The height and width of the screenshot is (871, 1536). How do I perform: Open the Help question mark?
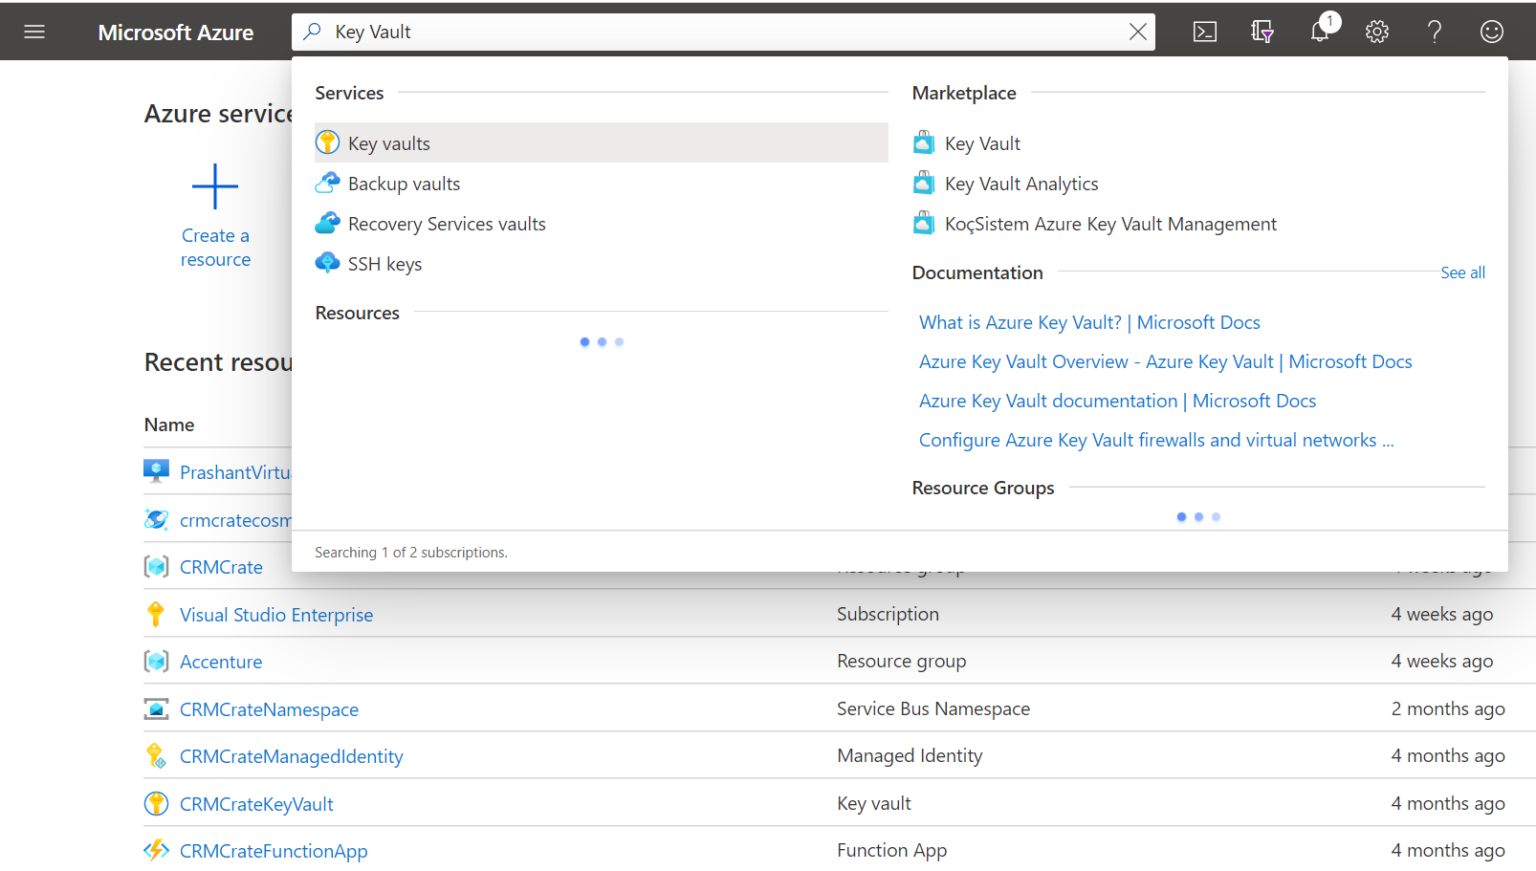coord(1434,32)
